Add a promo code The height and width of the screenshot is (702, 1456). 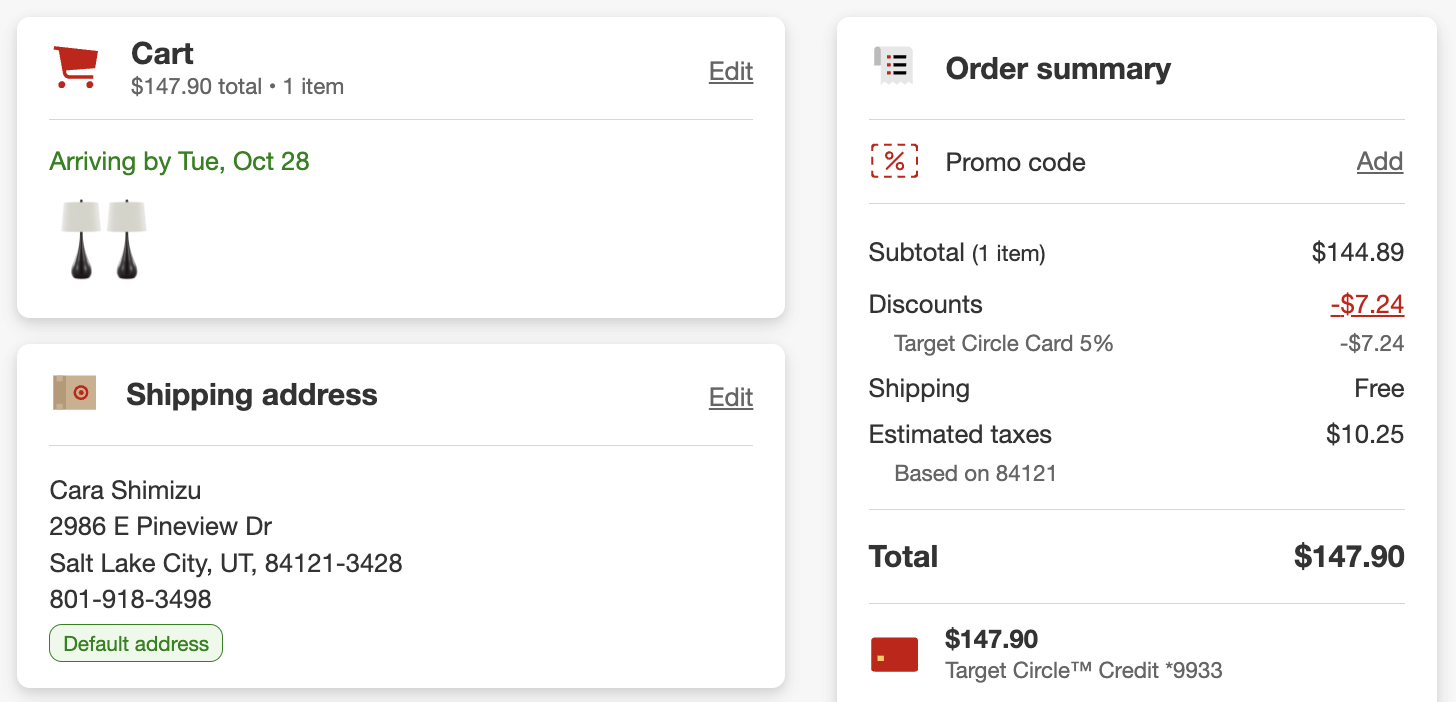[1379, 161]
